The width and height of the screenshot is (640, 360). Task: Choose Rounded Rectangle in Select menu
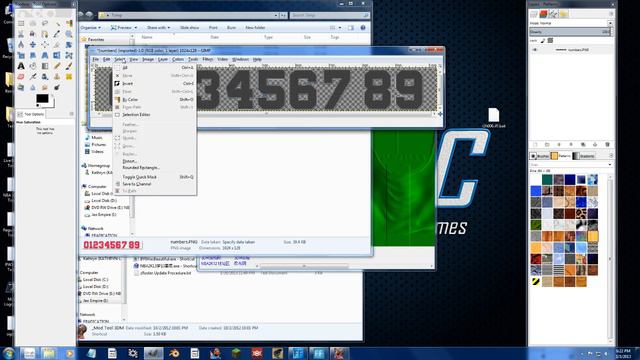click(154, 168)
